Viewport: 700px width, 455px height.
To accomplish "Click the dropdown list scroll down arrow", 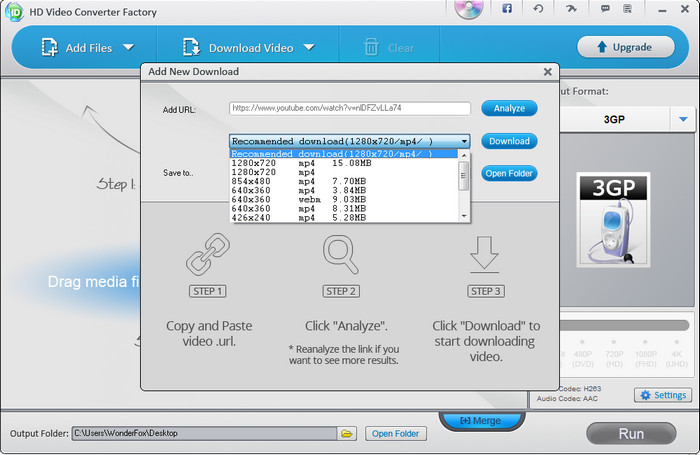I will (464, 216).
